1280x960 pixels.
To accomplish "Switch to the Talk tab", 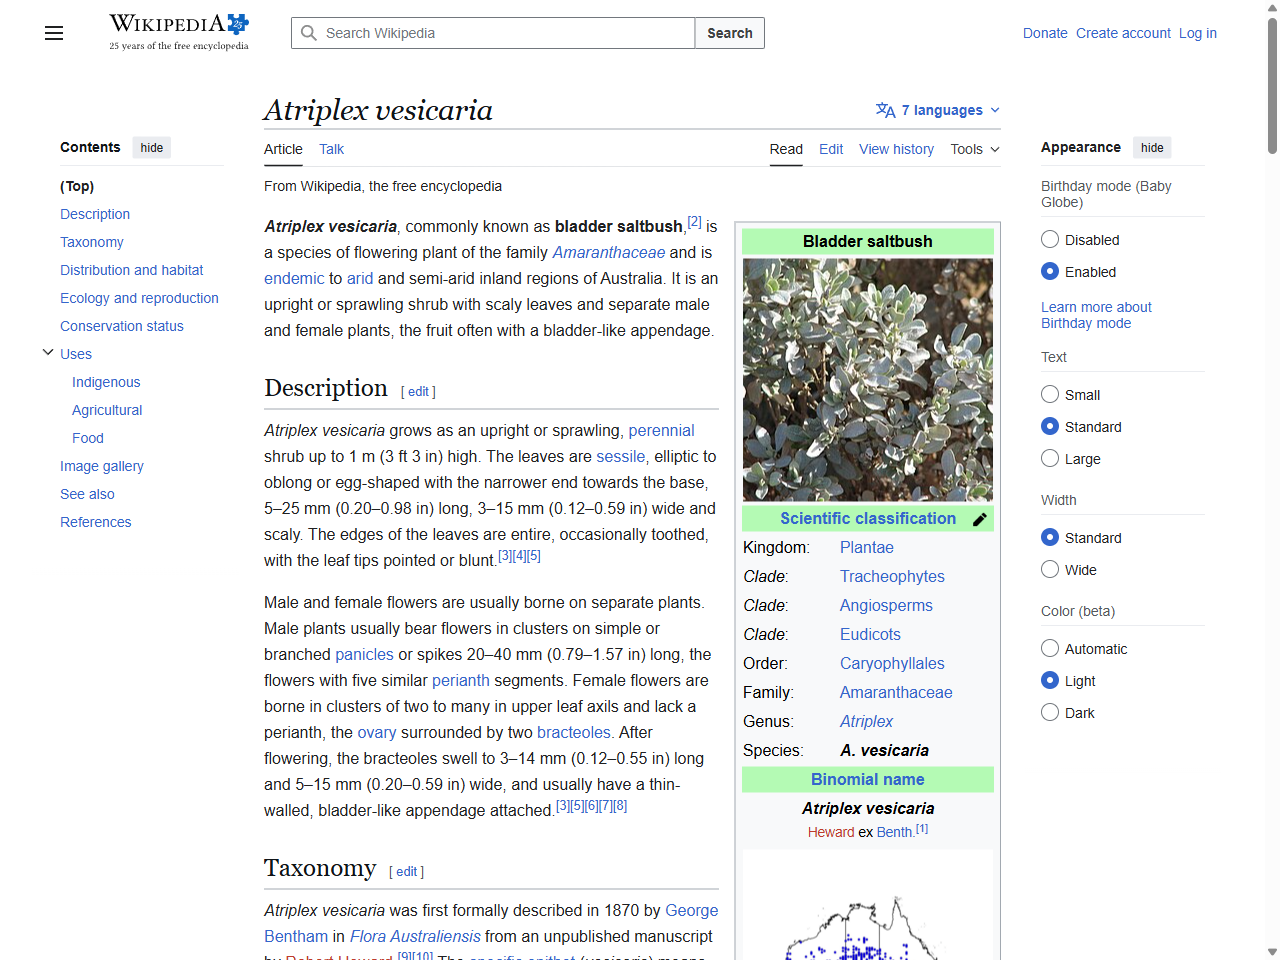I will 331,149.
